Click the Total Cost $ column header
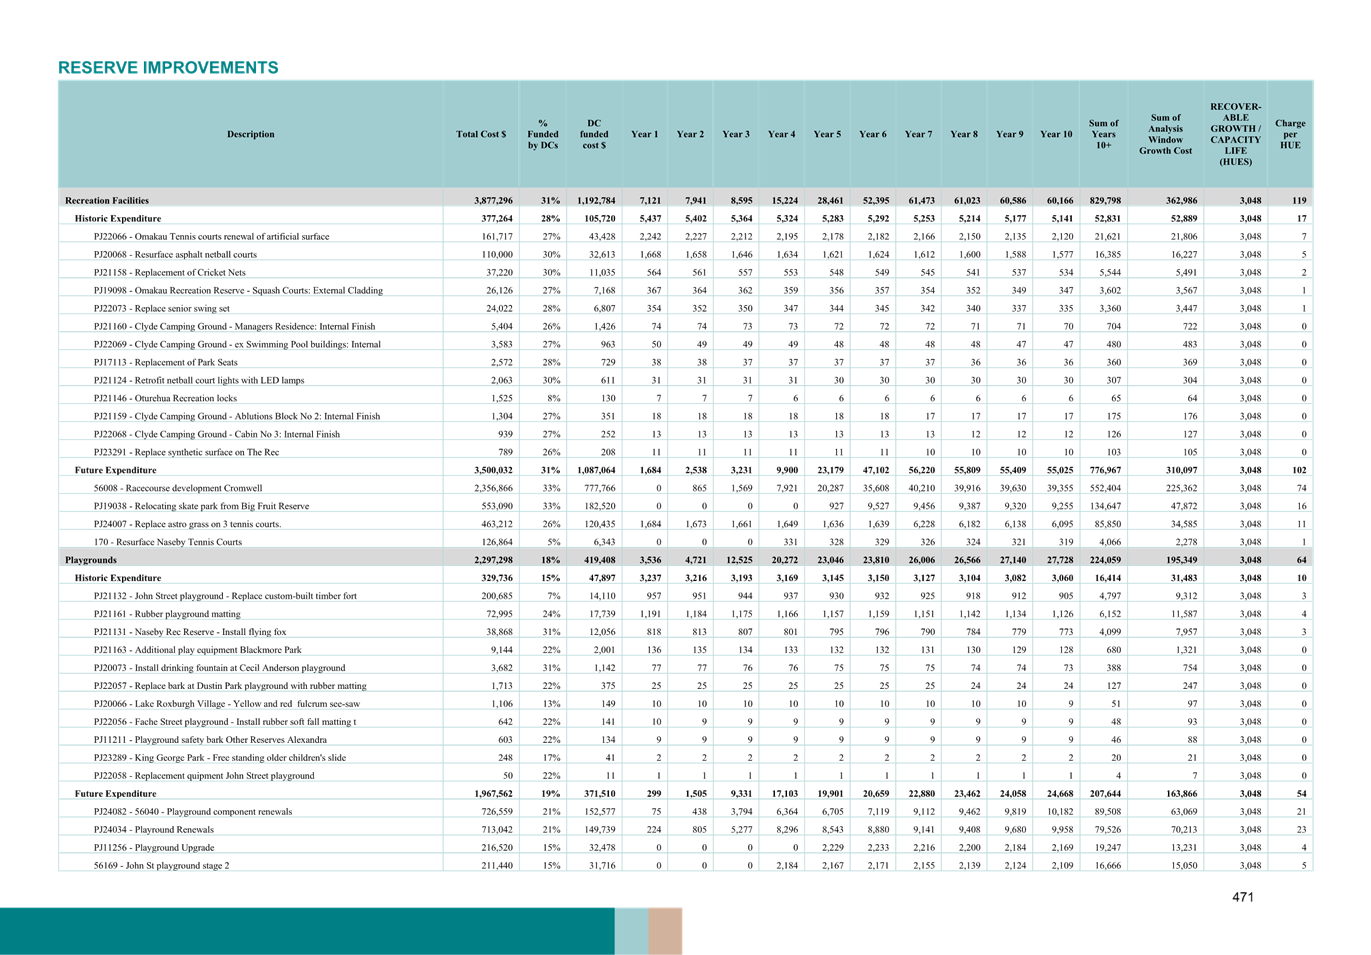 click(481, 134)
